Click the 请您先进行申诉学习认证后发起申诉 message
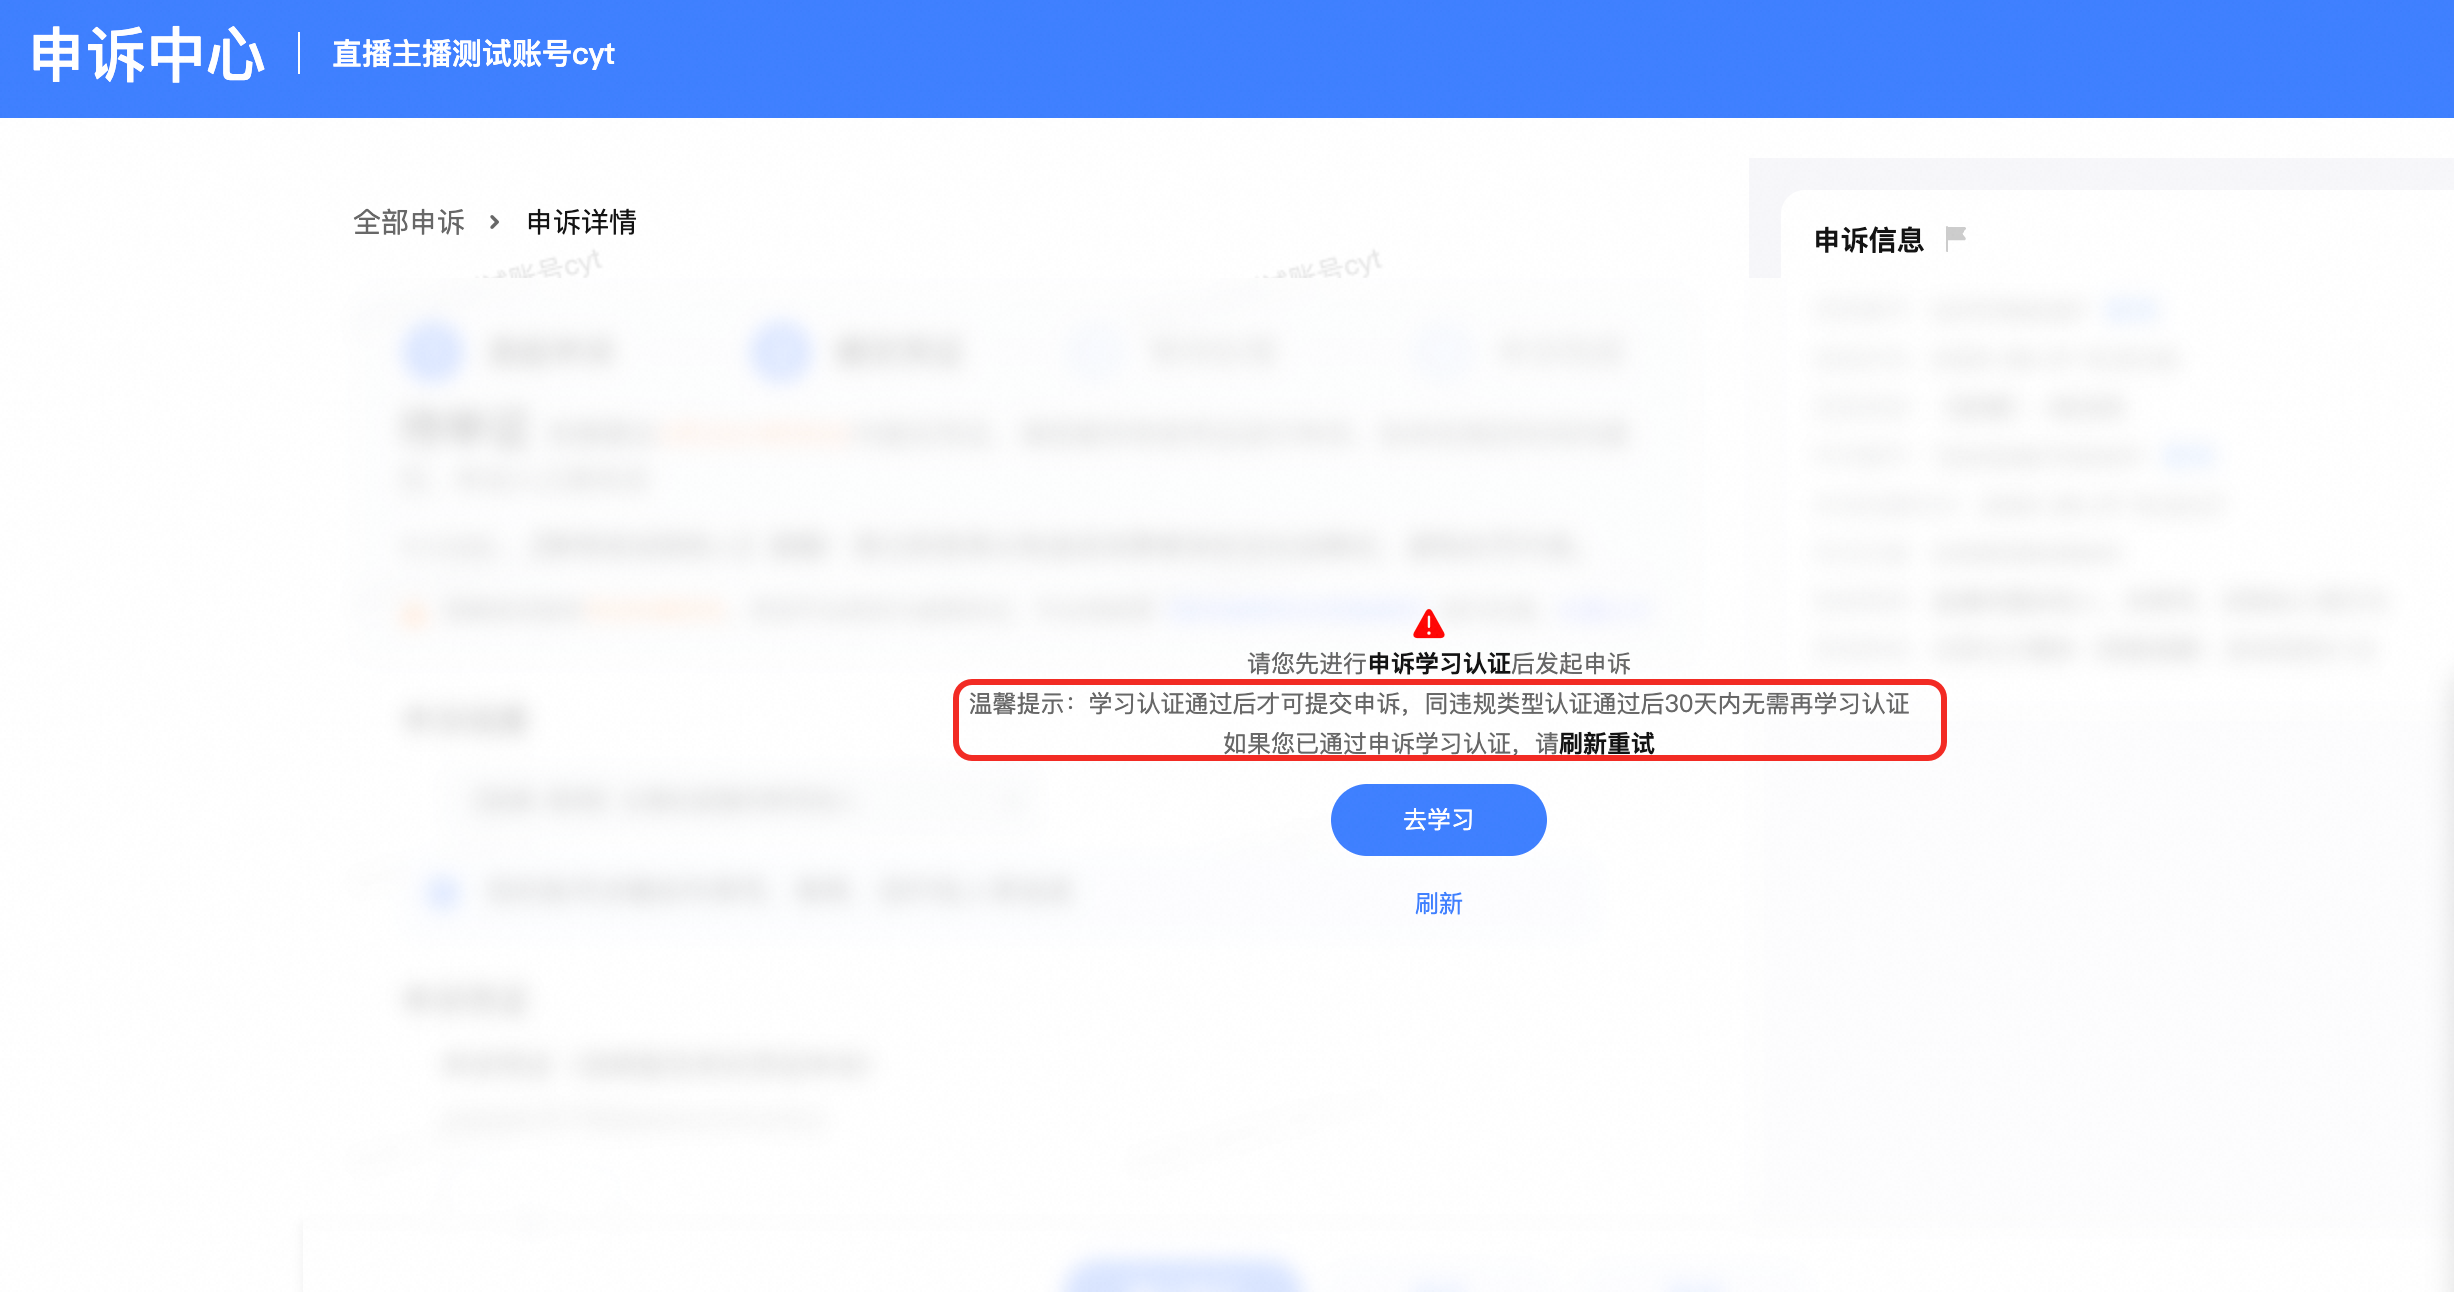The image size is (2454, 1292). pos(1439,663)
